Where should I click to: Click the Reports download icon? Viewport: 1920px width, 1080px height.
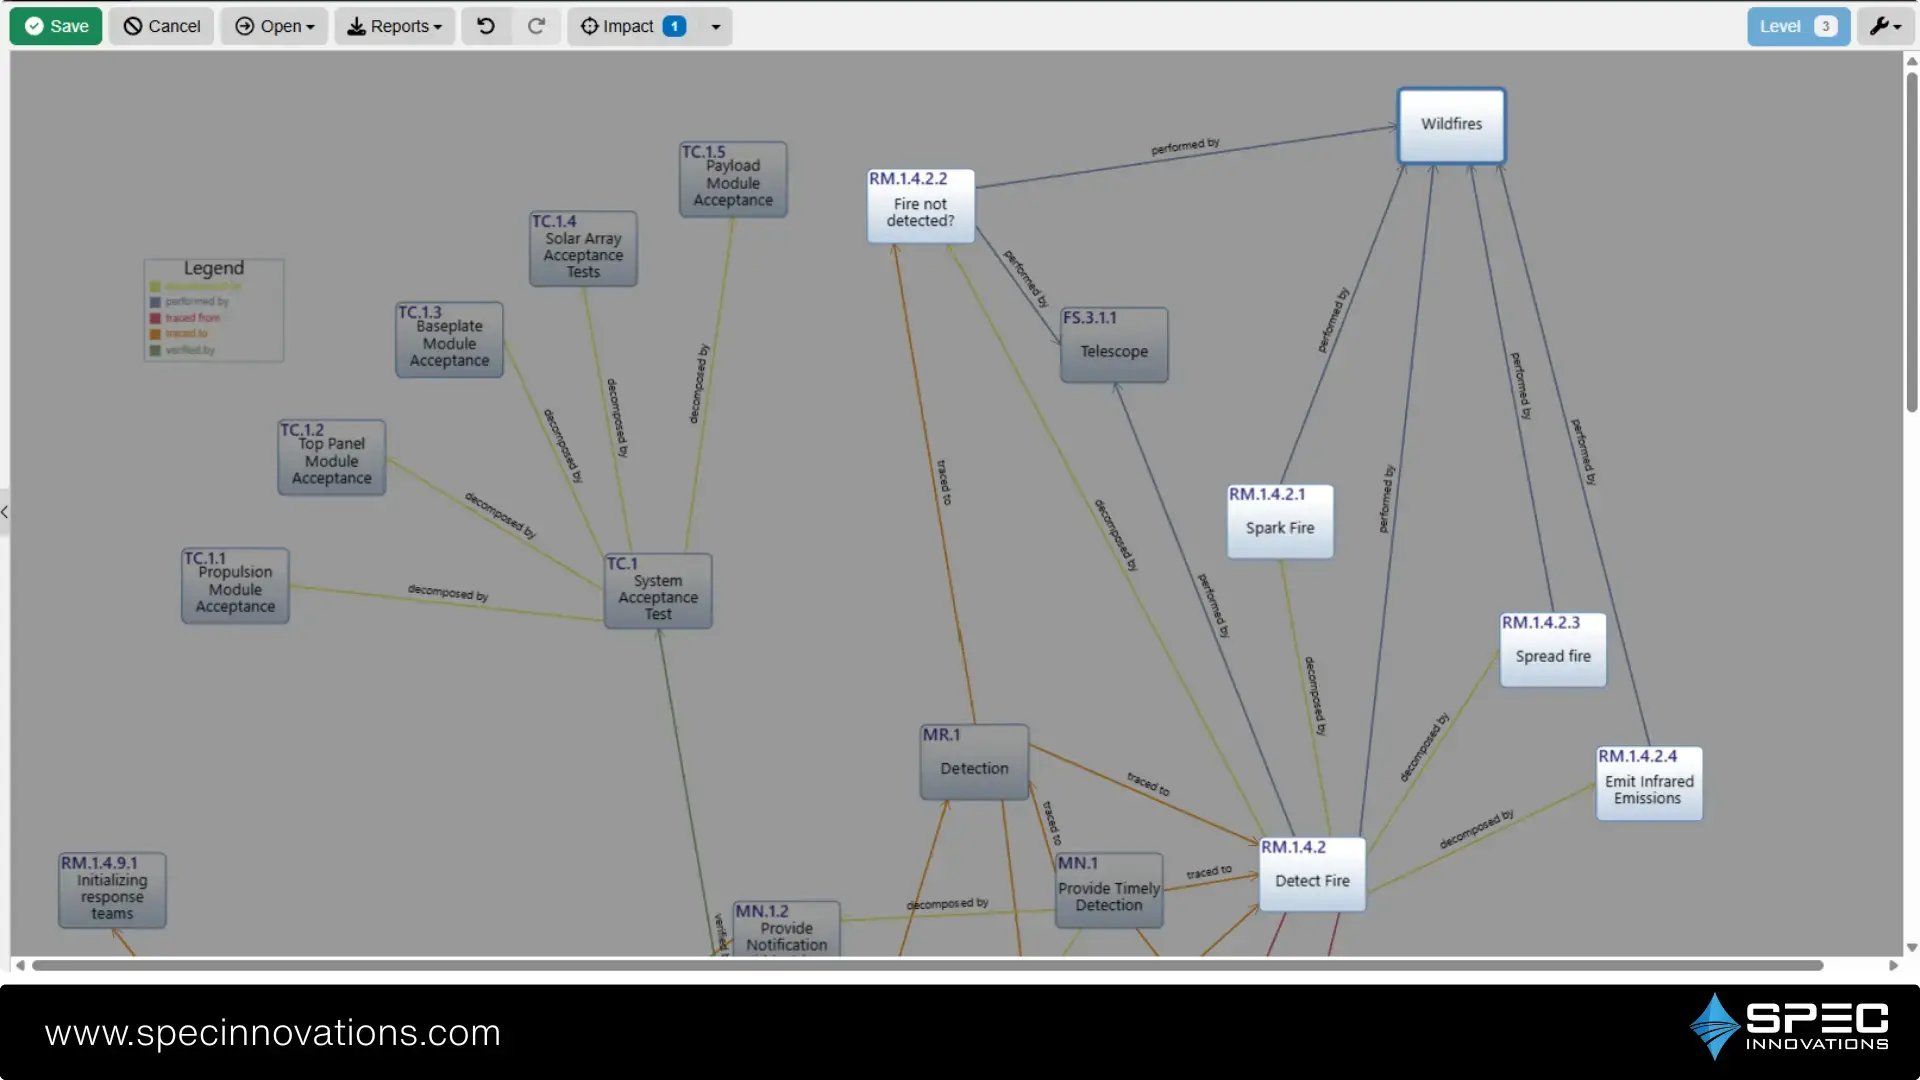click(x=356, y=26)
